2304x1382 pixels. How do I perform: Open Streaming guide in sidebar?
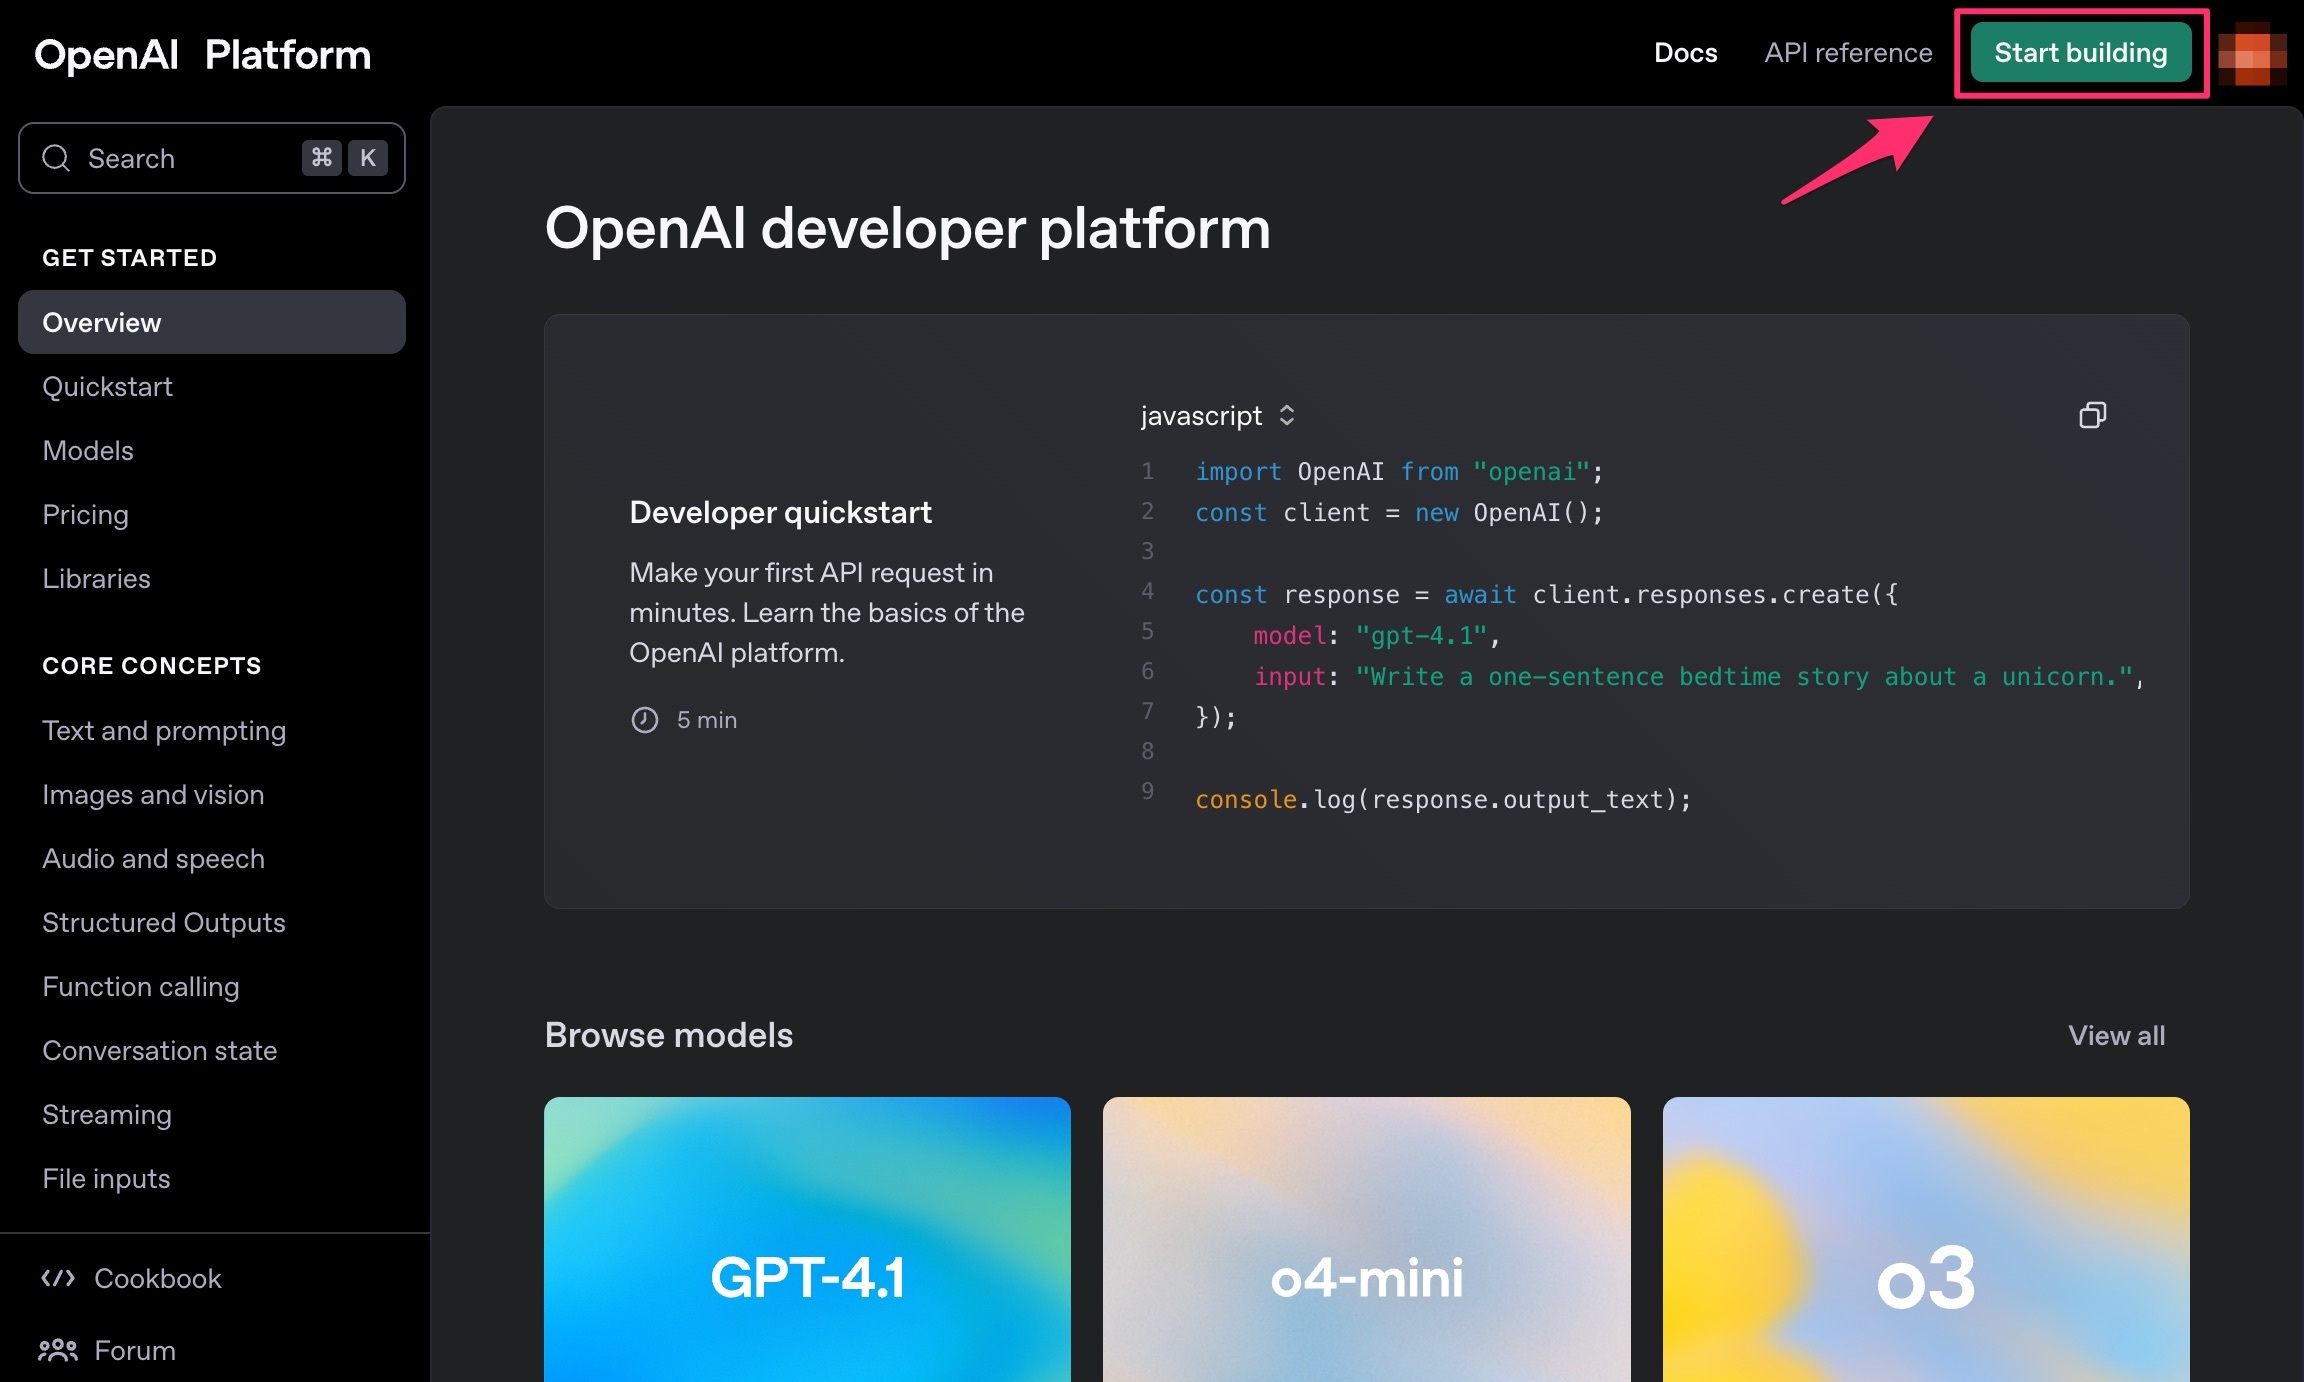click(x=107, y=1115)
